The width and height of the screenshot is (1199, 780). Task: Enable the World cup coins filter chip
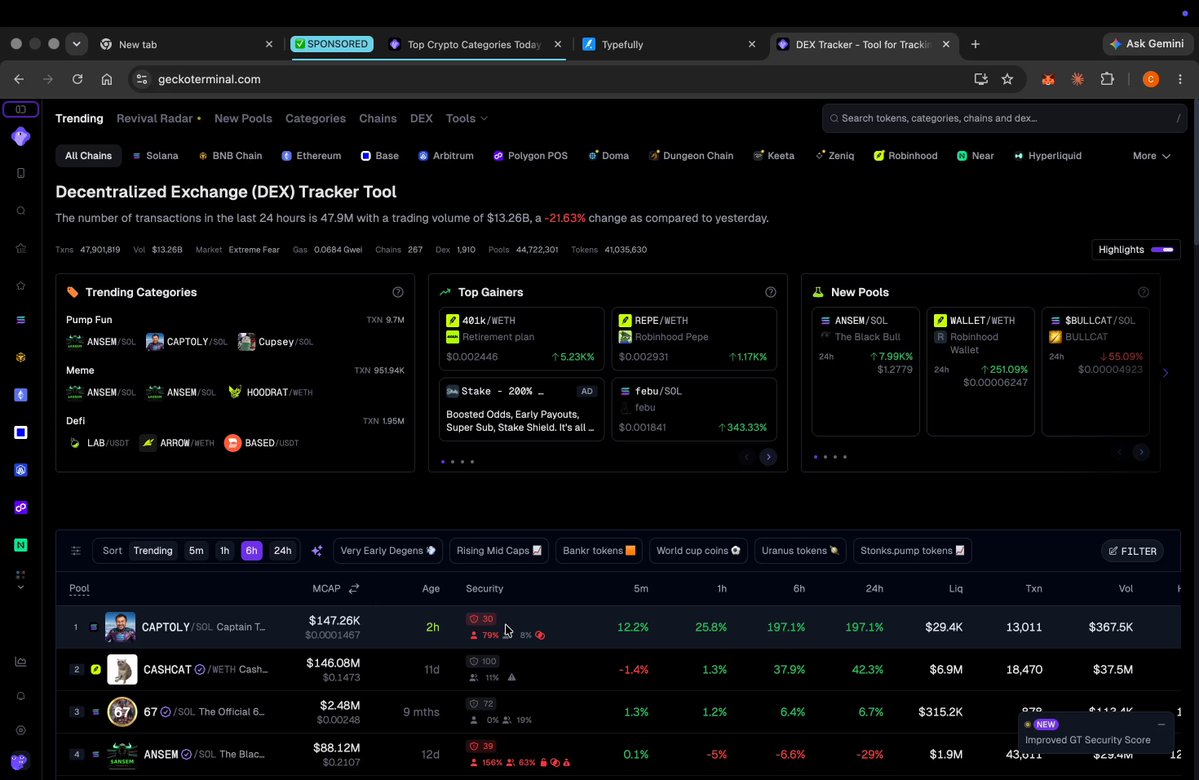(x=697, y=551)
